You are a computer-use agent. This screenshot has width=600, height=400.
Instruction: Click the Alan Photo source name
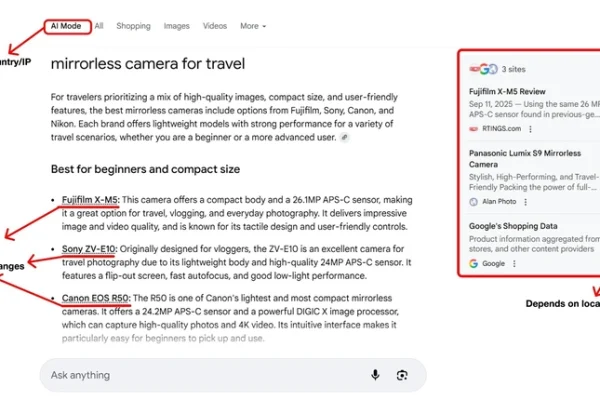499,202
